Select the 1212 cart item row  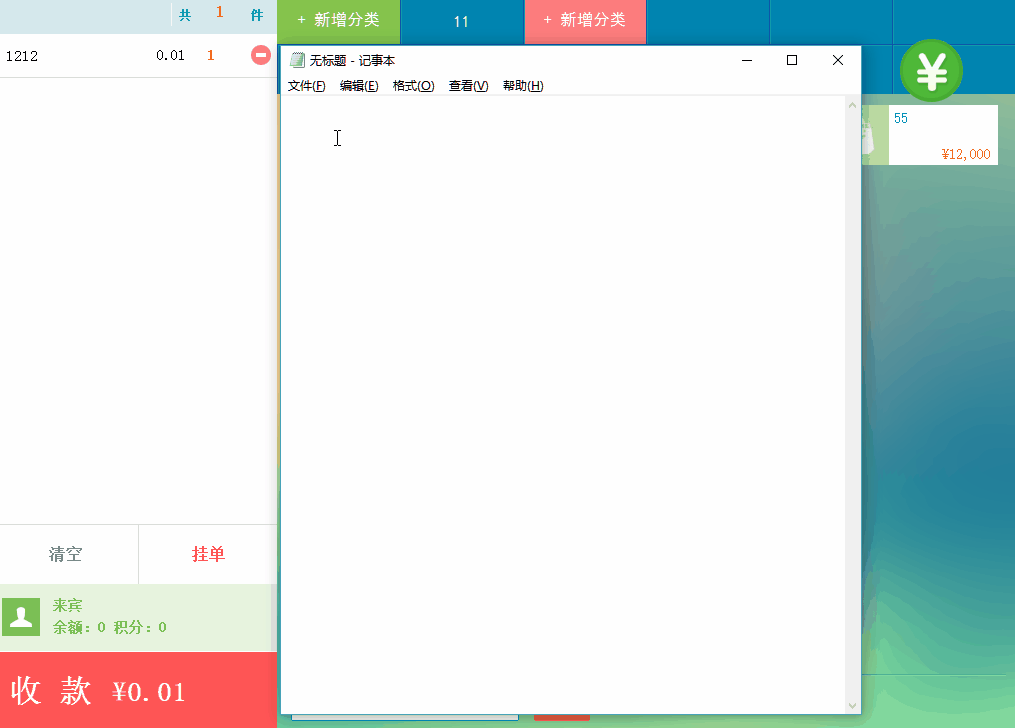139,56
